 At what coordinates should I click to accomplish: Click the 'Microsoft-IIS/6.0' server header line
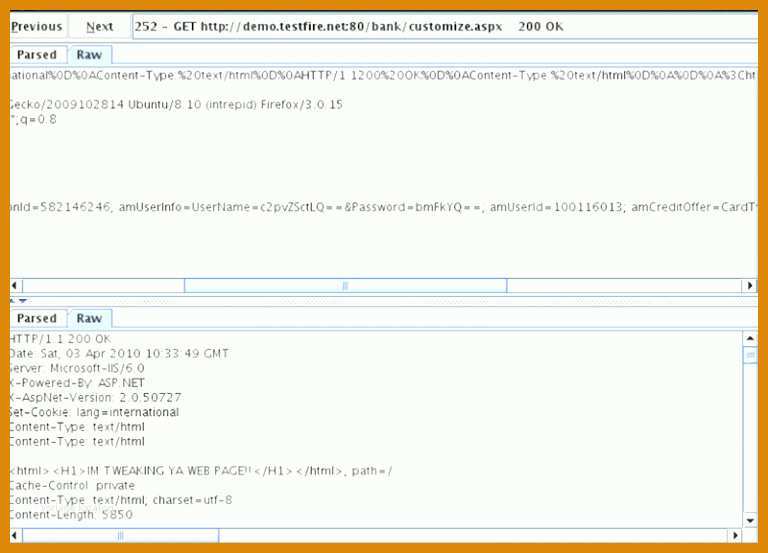[77, 368]
